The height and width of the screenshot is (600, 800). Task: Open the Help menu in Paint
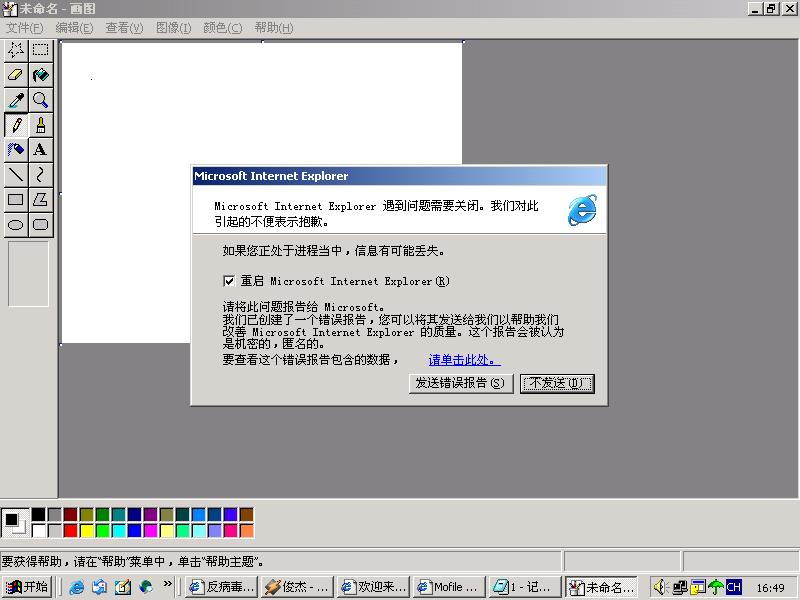tap(274, 28)
